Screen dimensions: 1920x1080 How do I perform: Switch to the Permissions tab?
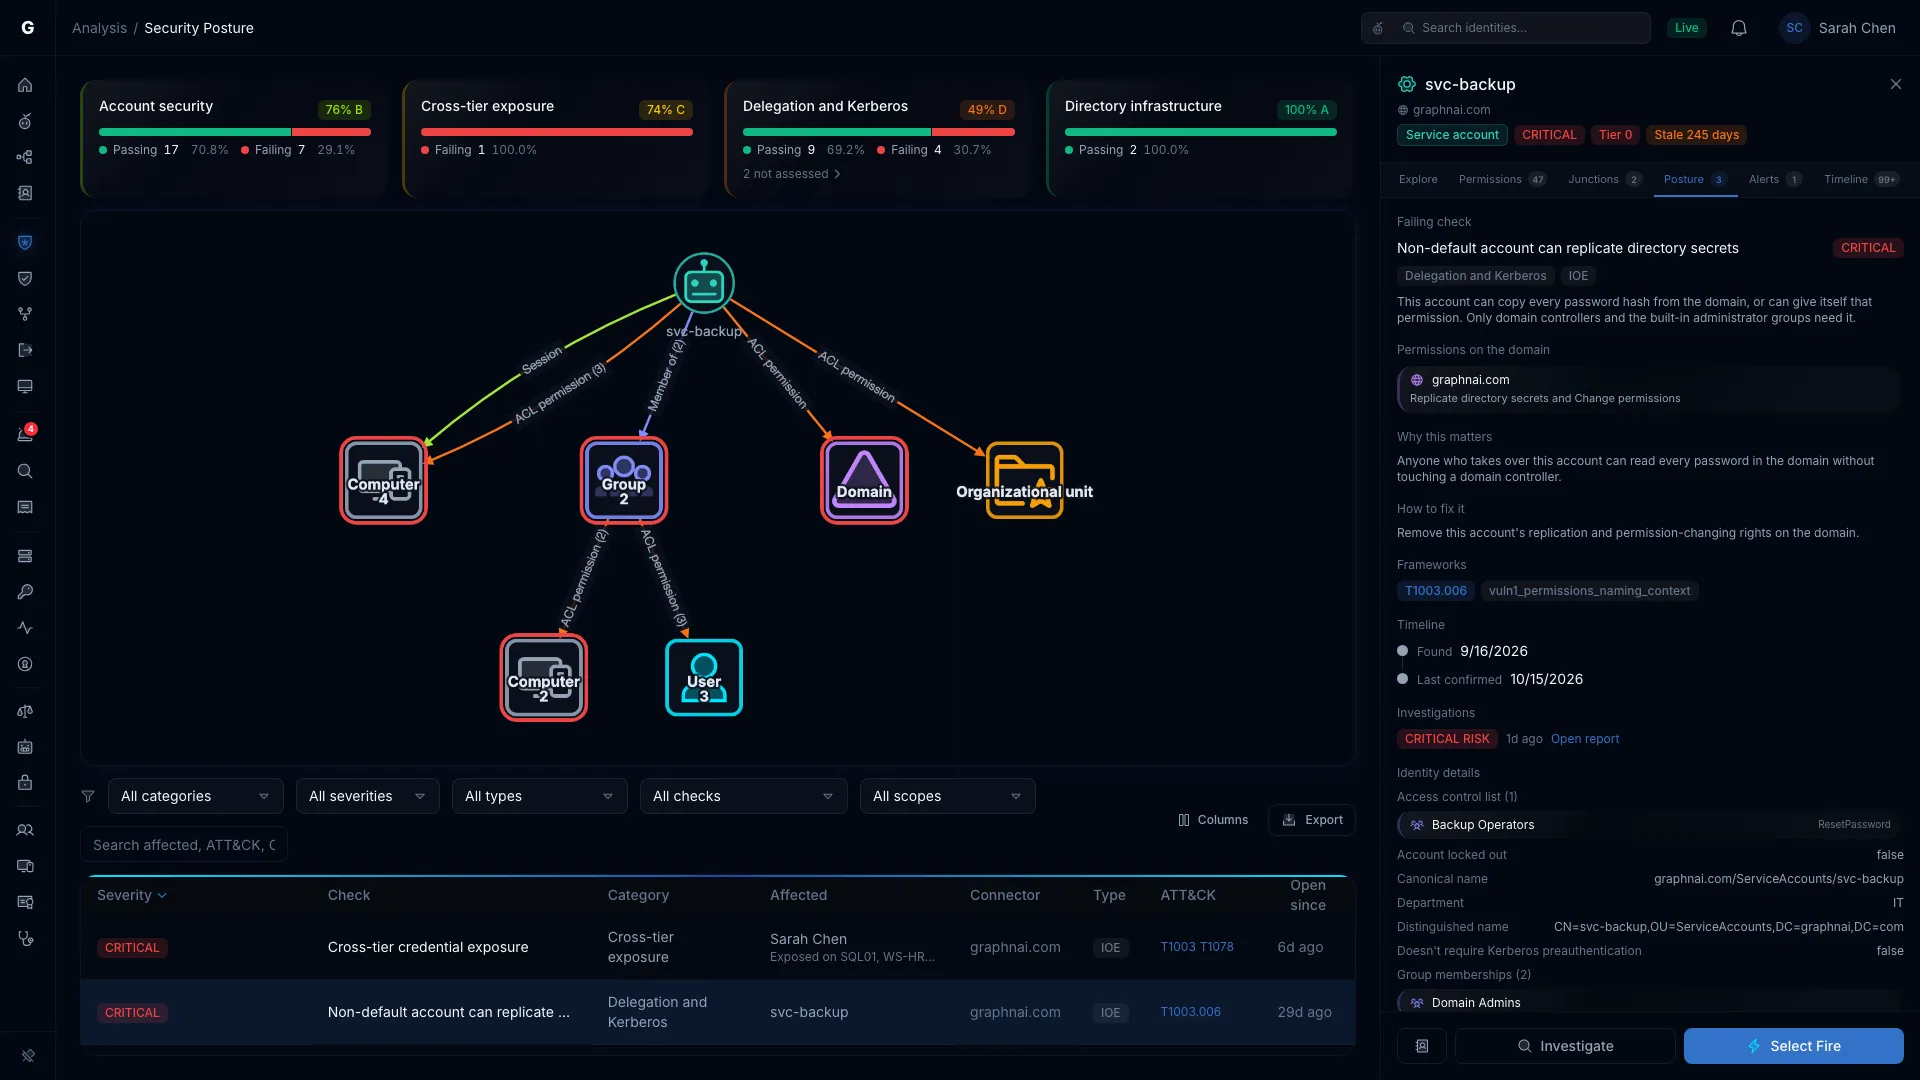1502,179
